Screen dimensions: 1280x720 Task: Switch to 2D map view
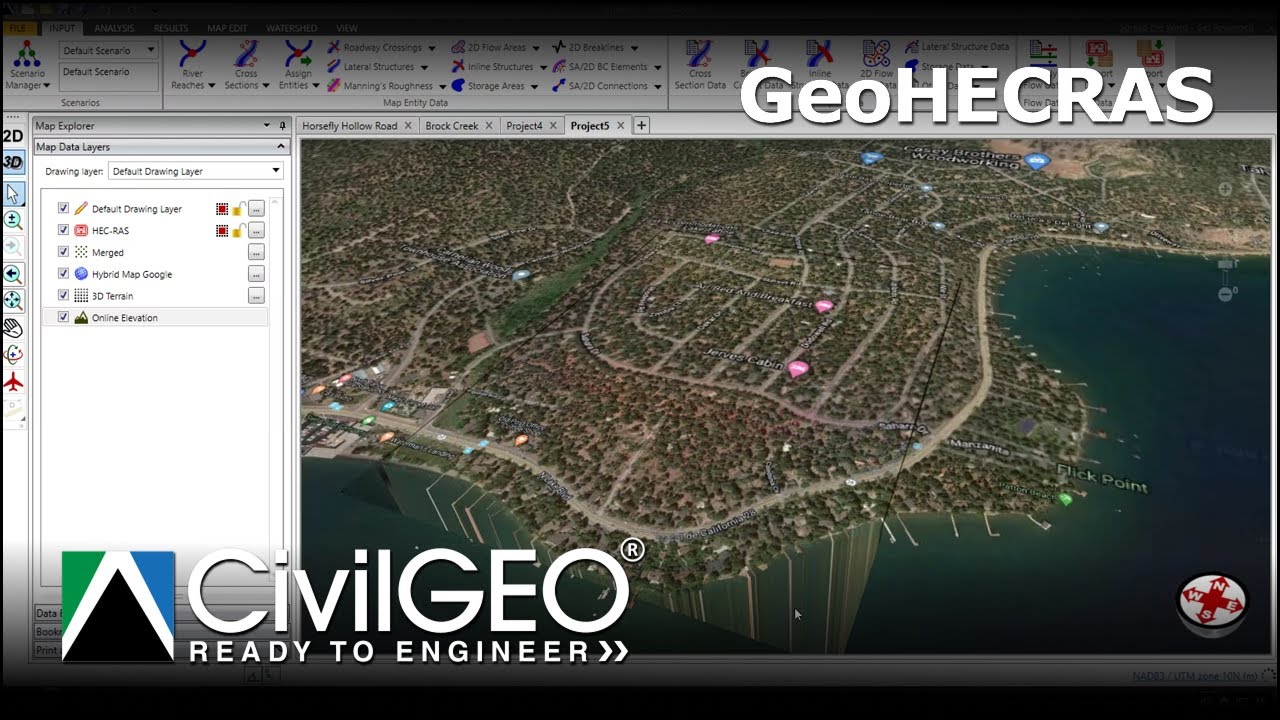13,136
